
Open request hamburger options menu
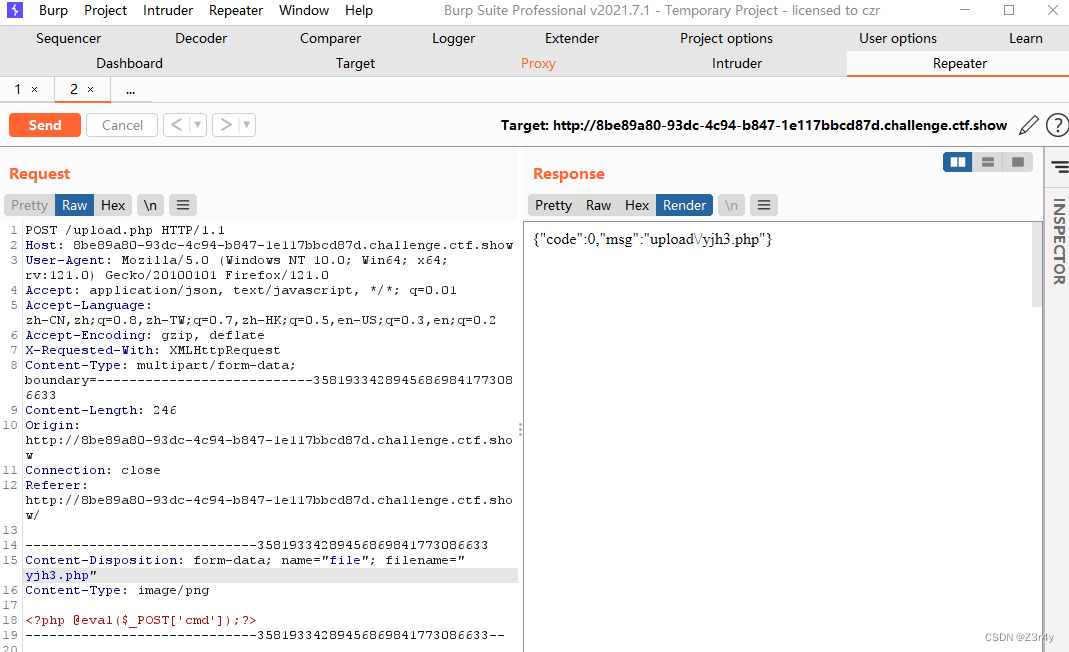183,205
